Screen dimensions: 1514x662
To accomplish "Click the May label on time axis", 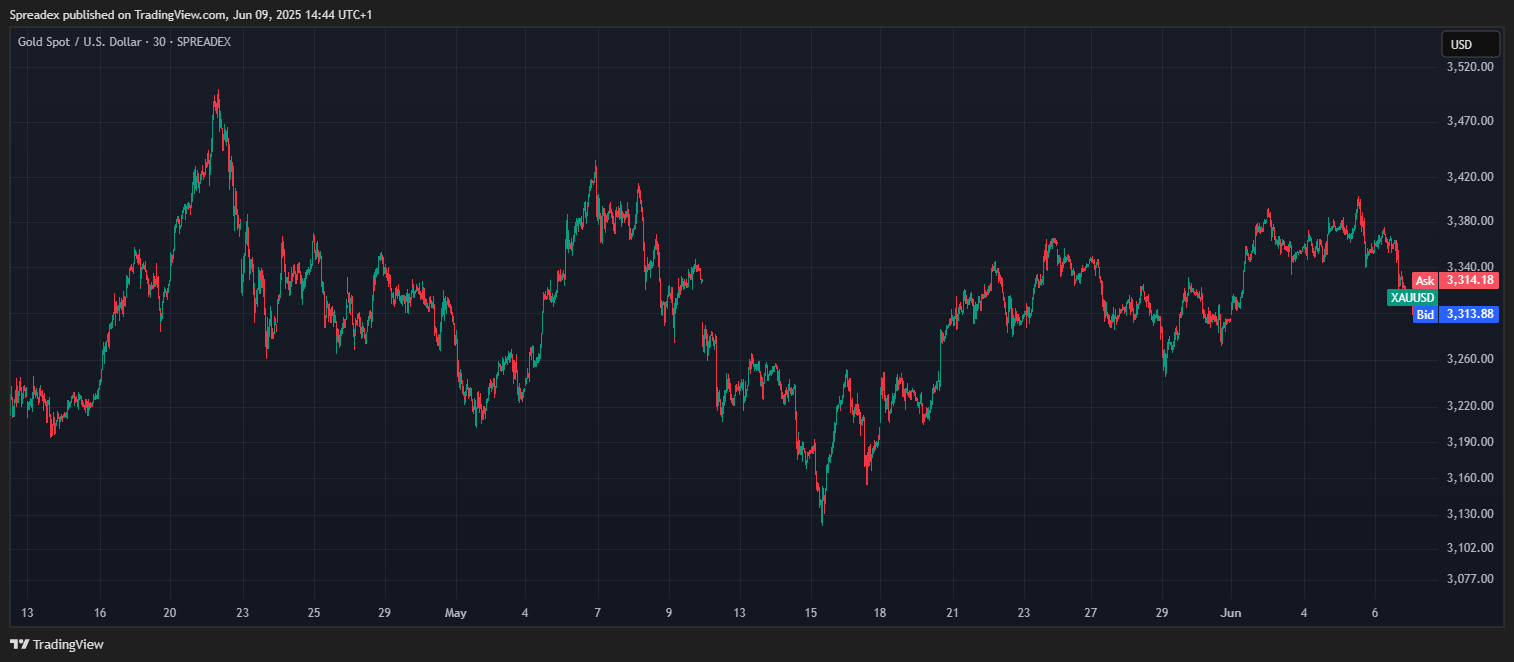I will point(456,613).
